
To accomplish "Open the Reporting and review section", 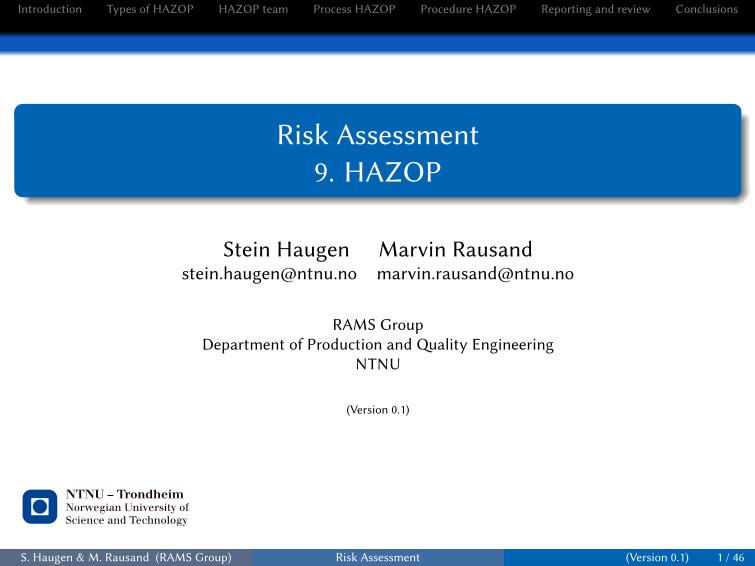I will coord(595,9).
